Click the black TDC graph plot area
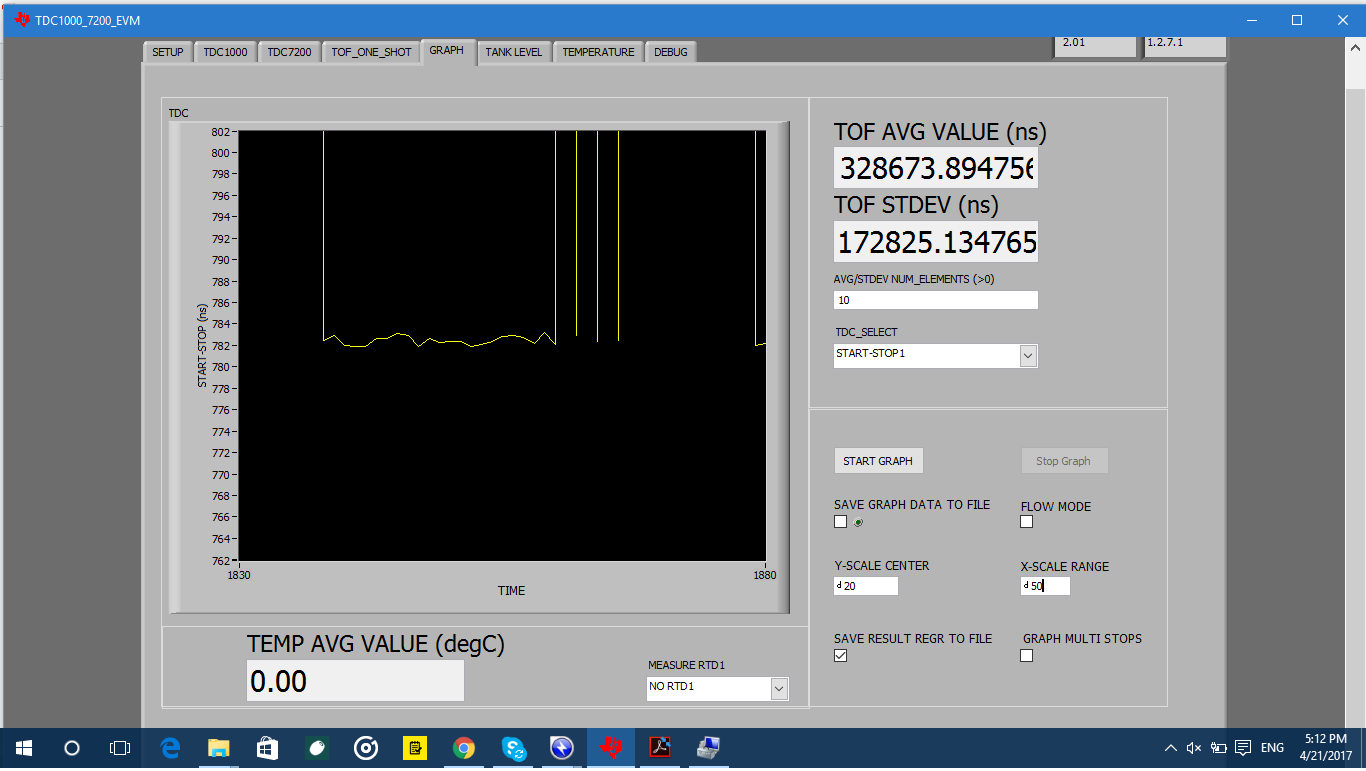This screenshot has height=771, width=1366. [502, 345]
